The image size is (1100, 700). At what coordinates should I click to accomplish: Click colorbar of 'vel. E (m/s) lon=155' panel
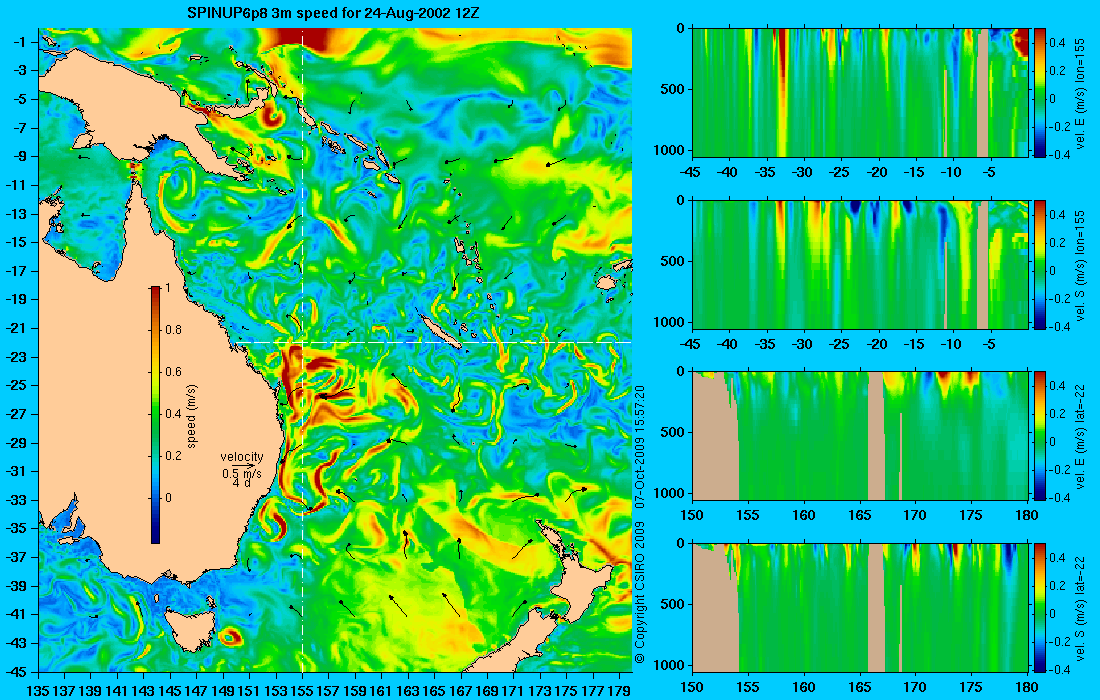click(1040, 93)
